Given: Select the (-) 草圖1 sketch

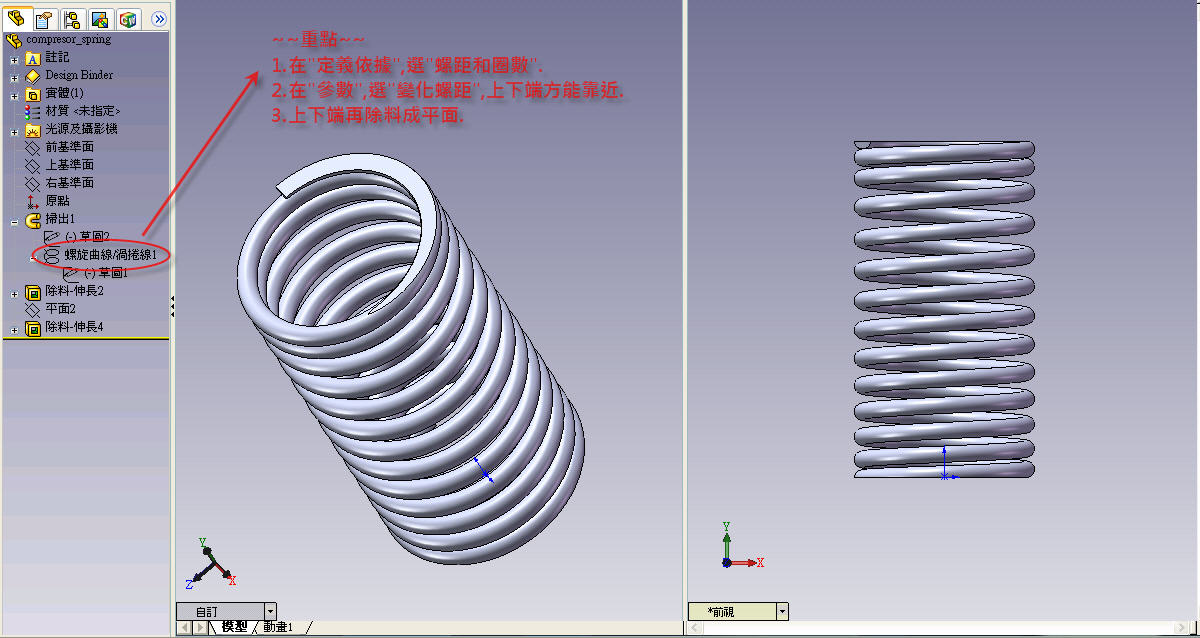Looking at the screenshot, I should tap(106, 273).
